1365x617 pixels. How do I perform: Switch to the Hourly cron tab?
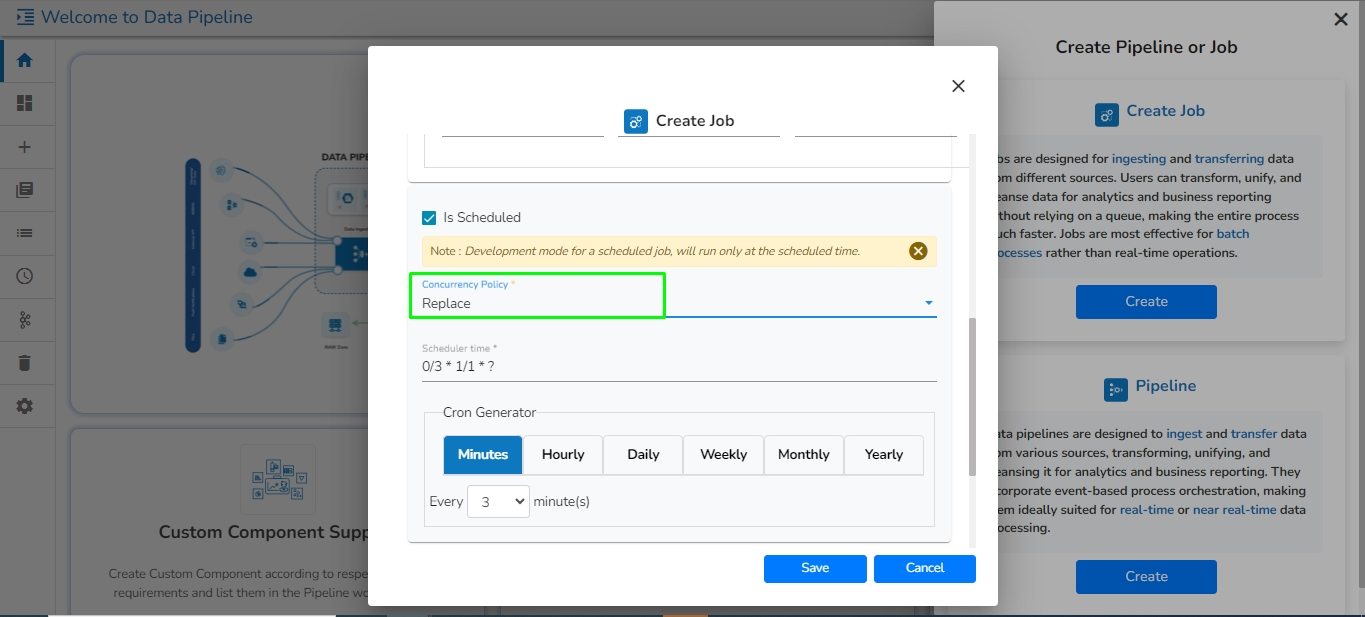(x=563, y=454)
